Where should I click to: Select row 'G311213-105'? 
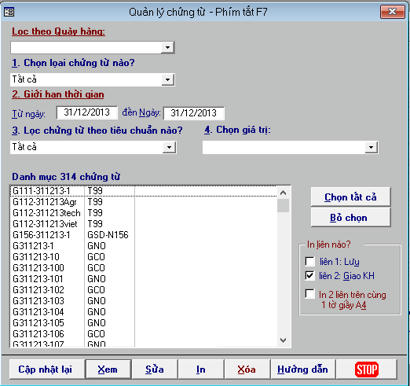coord(144,323)
